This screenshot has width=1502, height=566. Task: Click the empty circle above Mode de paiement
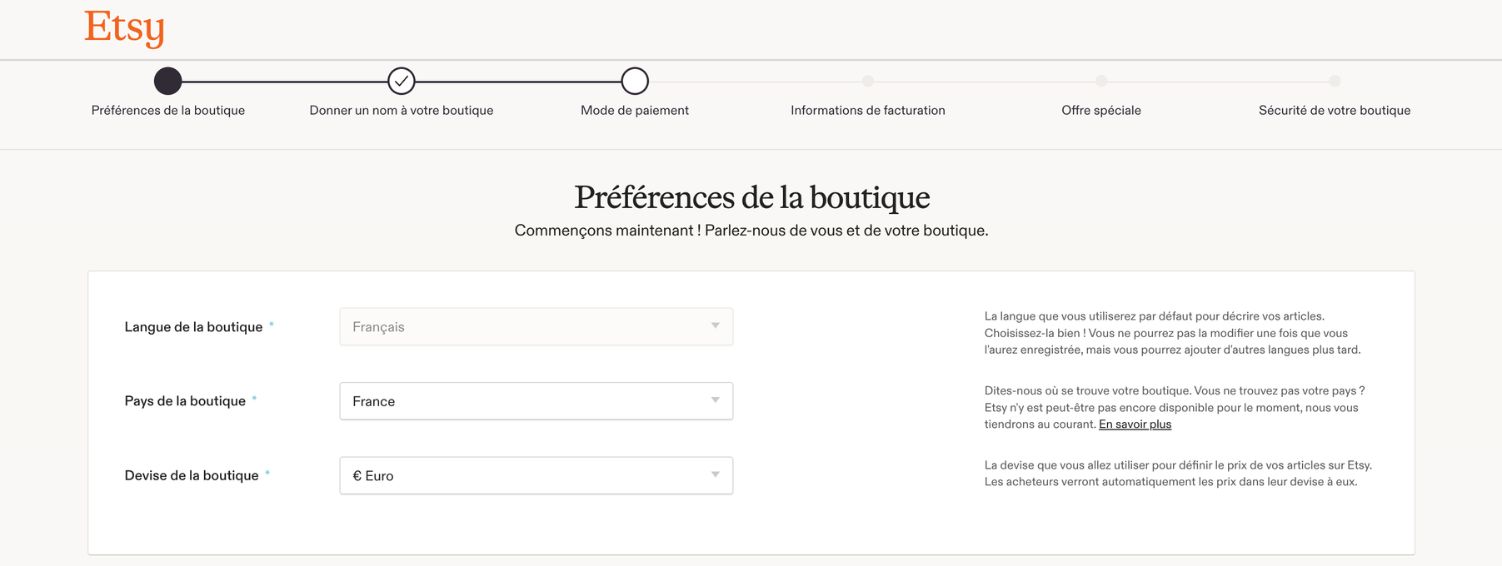click(x=635, y=81)
